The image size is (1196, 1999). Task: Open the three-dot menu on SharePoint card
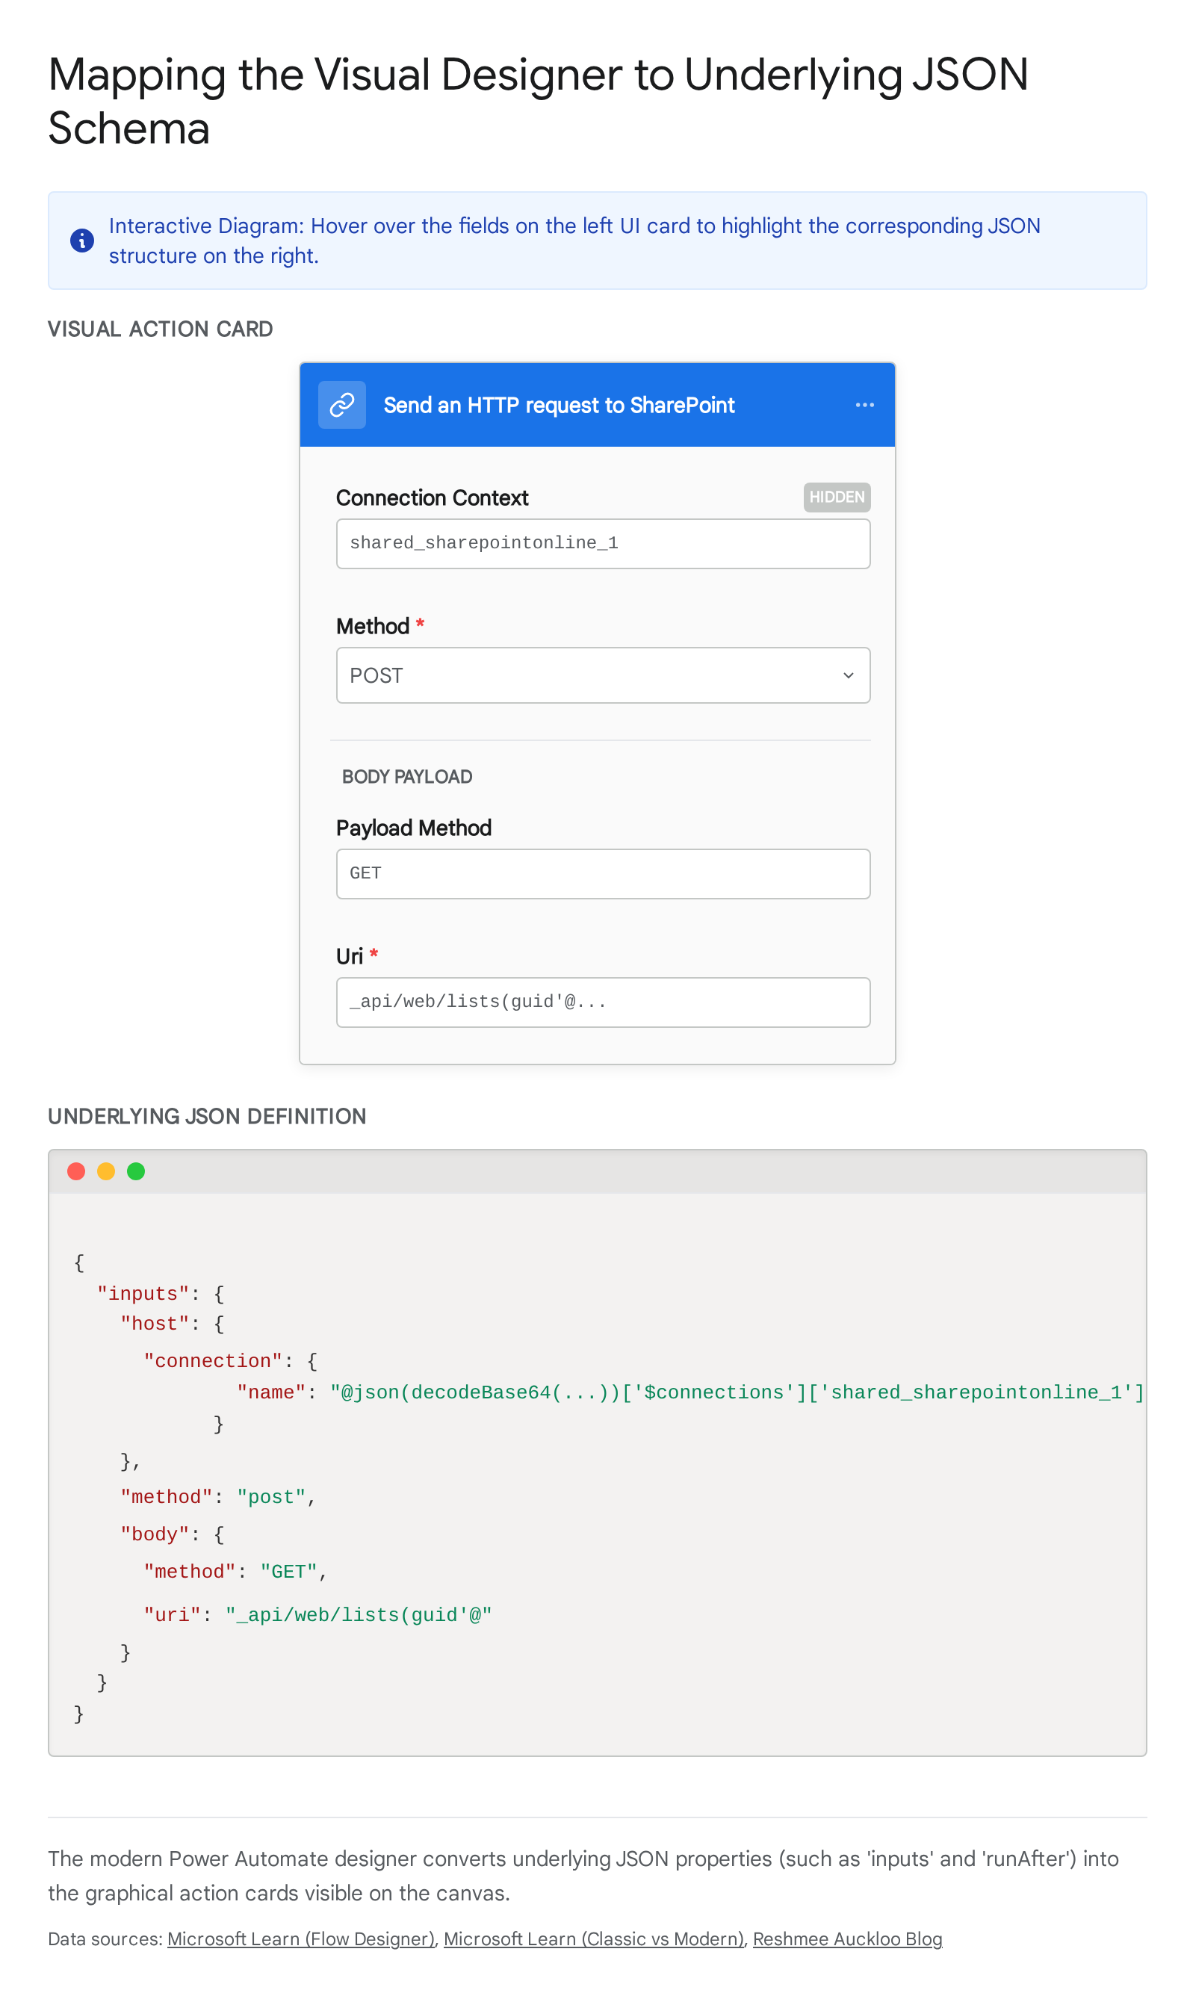click(x=864, y=405)
